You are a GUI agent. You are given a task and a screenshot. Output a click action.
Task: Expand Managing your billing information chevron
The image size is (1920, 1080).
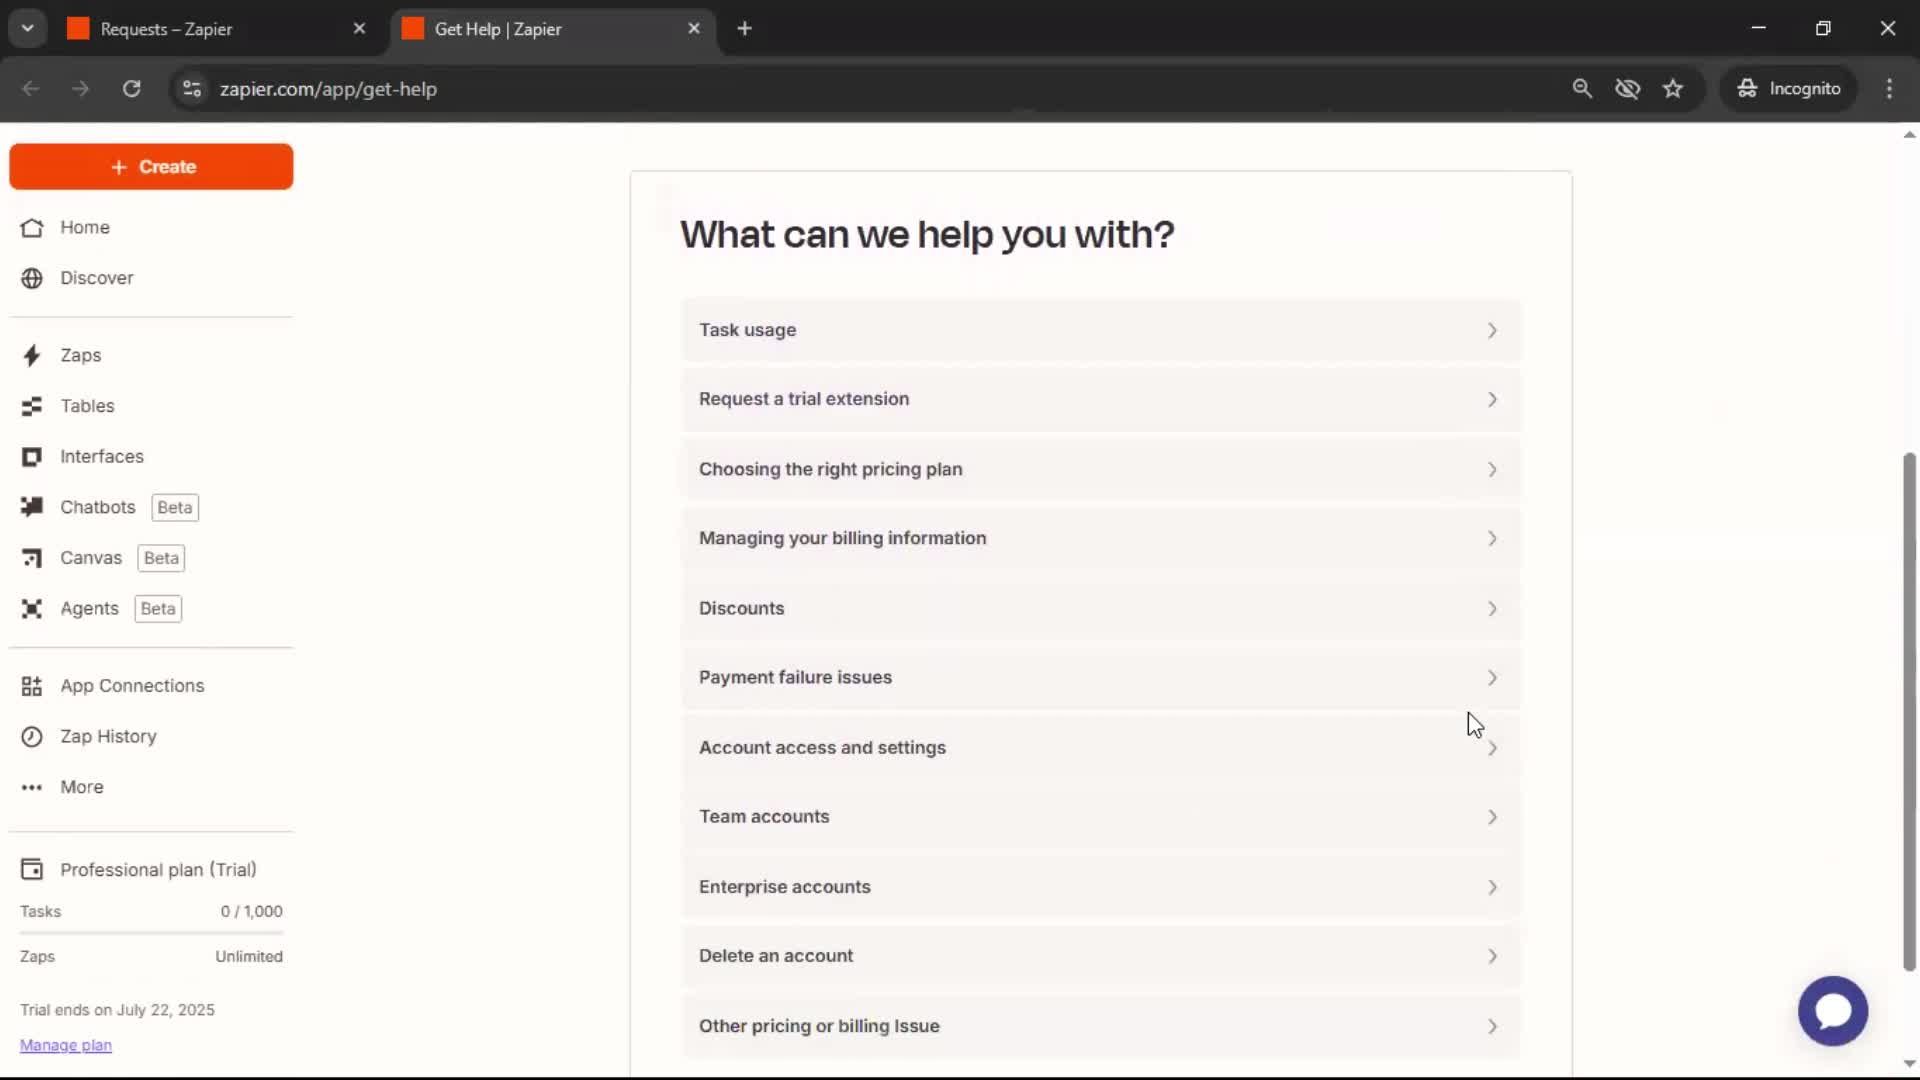[1492, 539]
